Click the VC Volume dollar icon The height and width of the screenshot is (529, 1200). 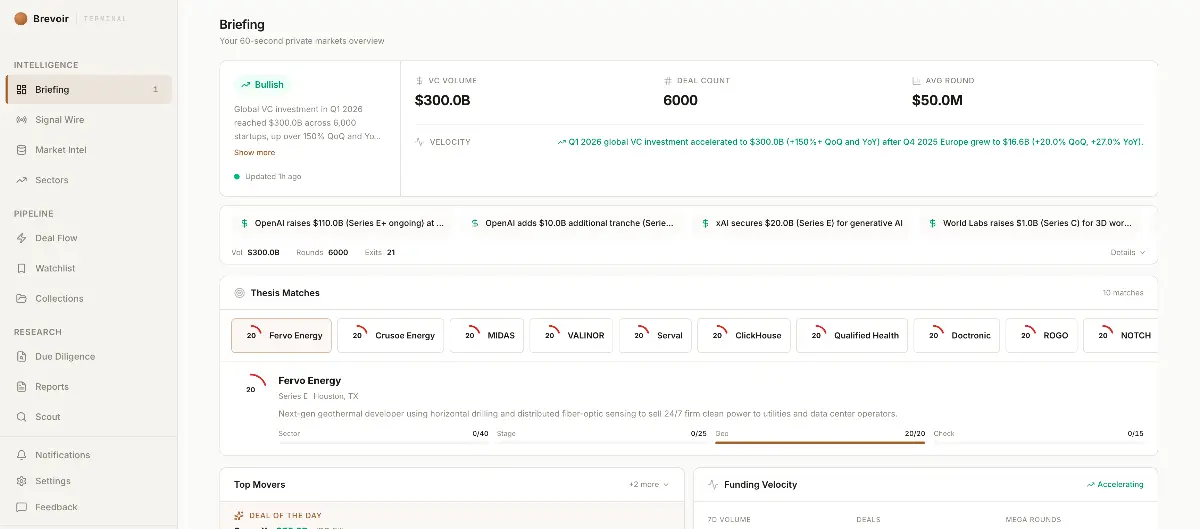(x=419, y=81)
